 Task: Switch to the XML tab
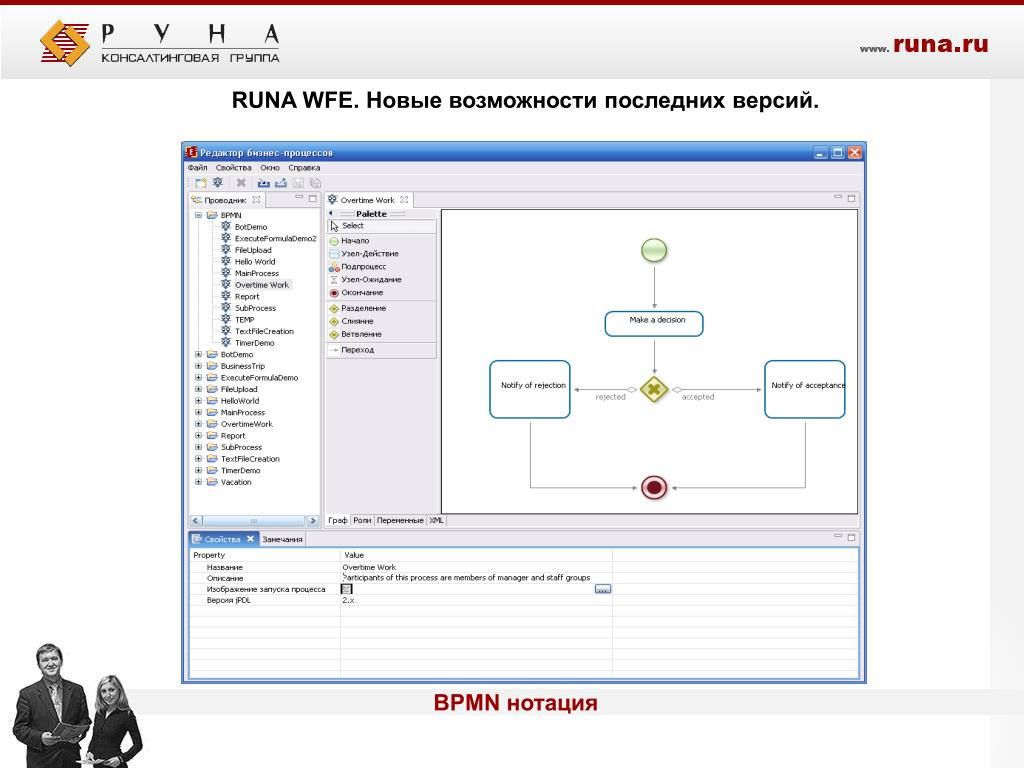click(436, 520)
